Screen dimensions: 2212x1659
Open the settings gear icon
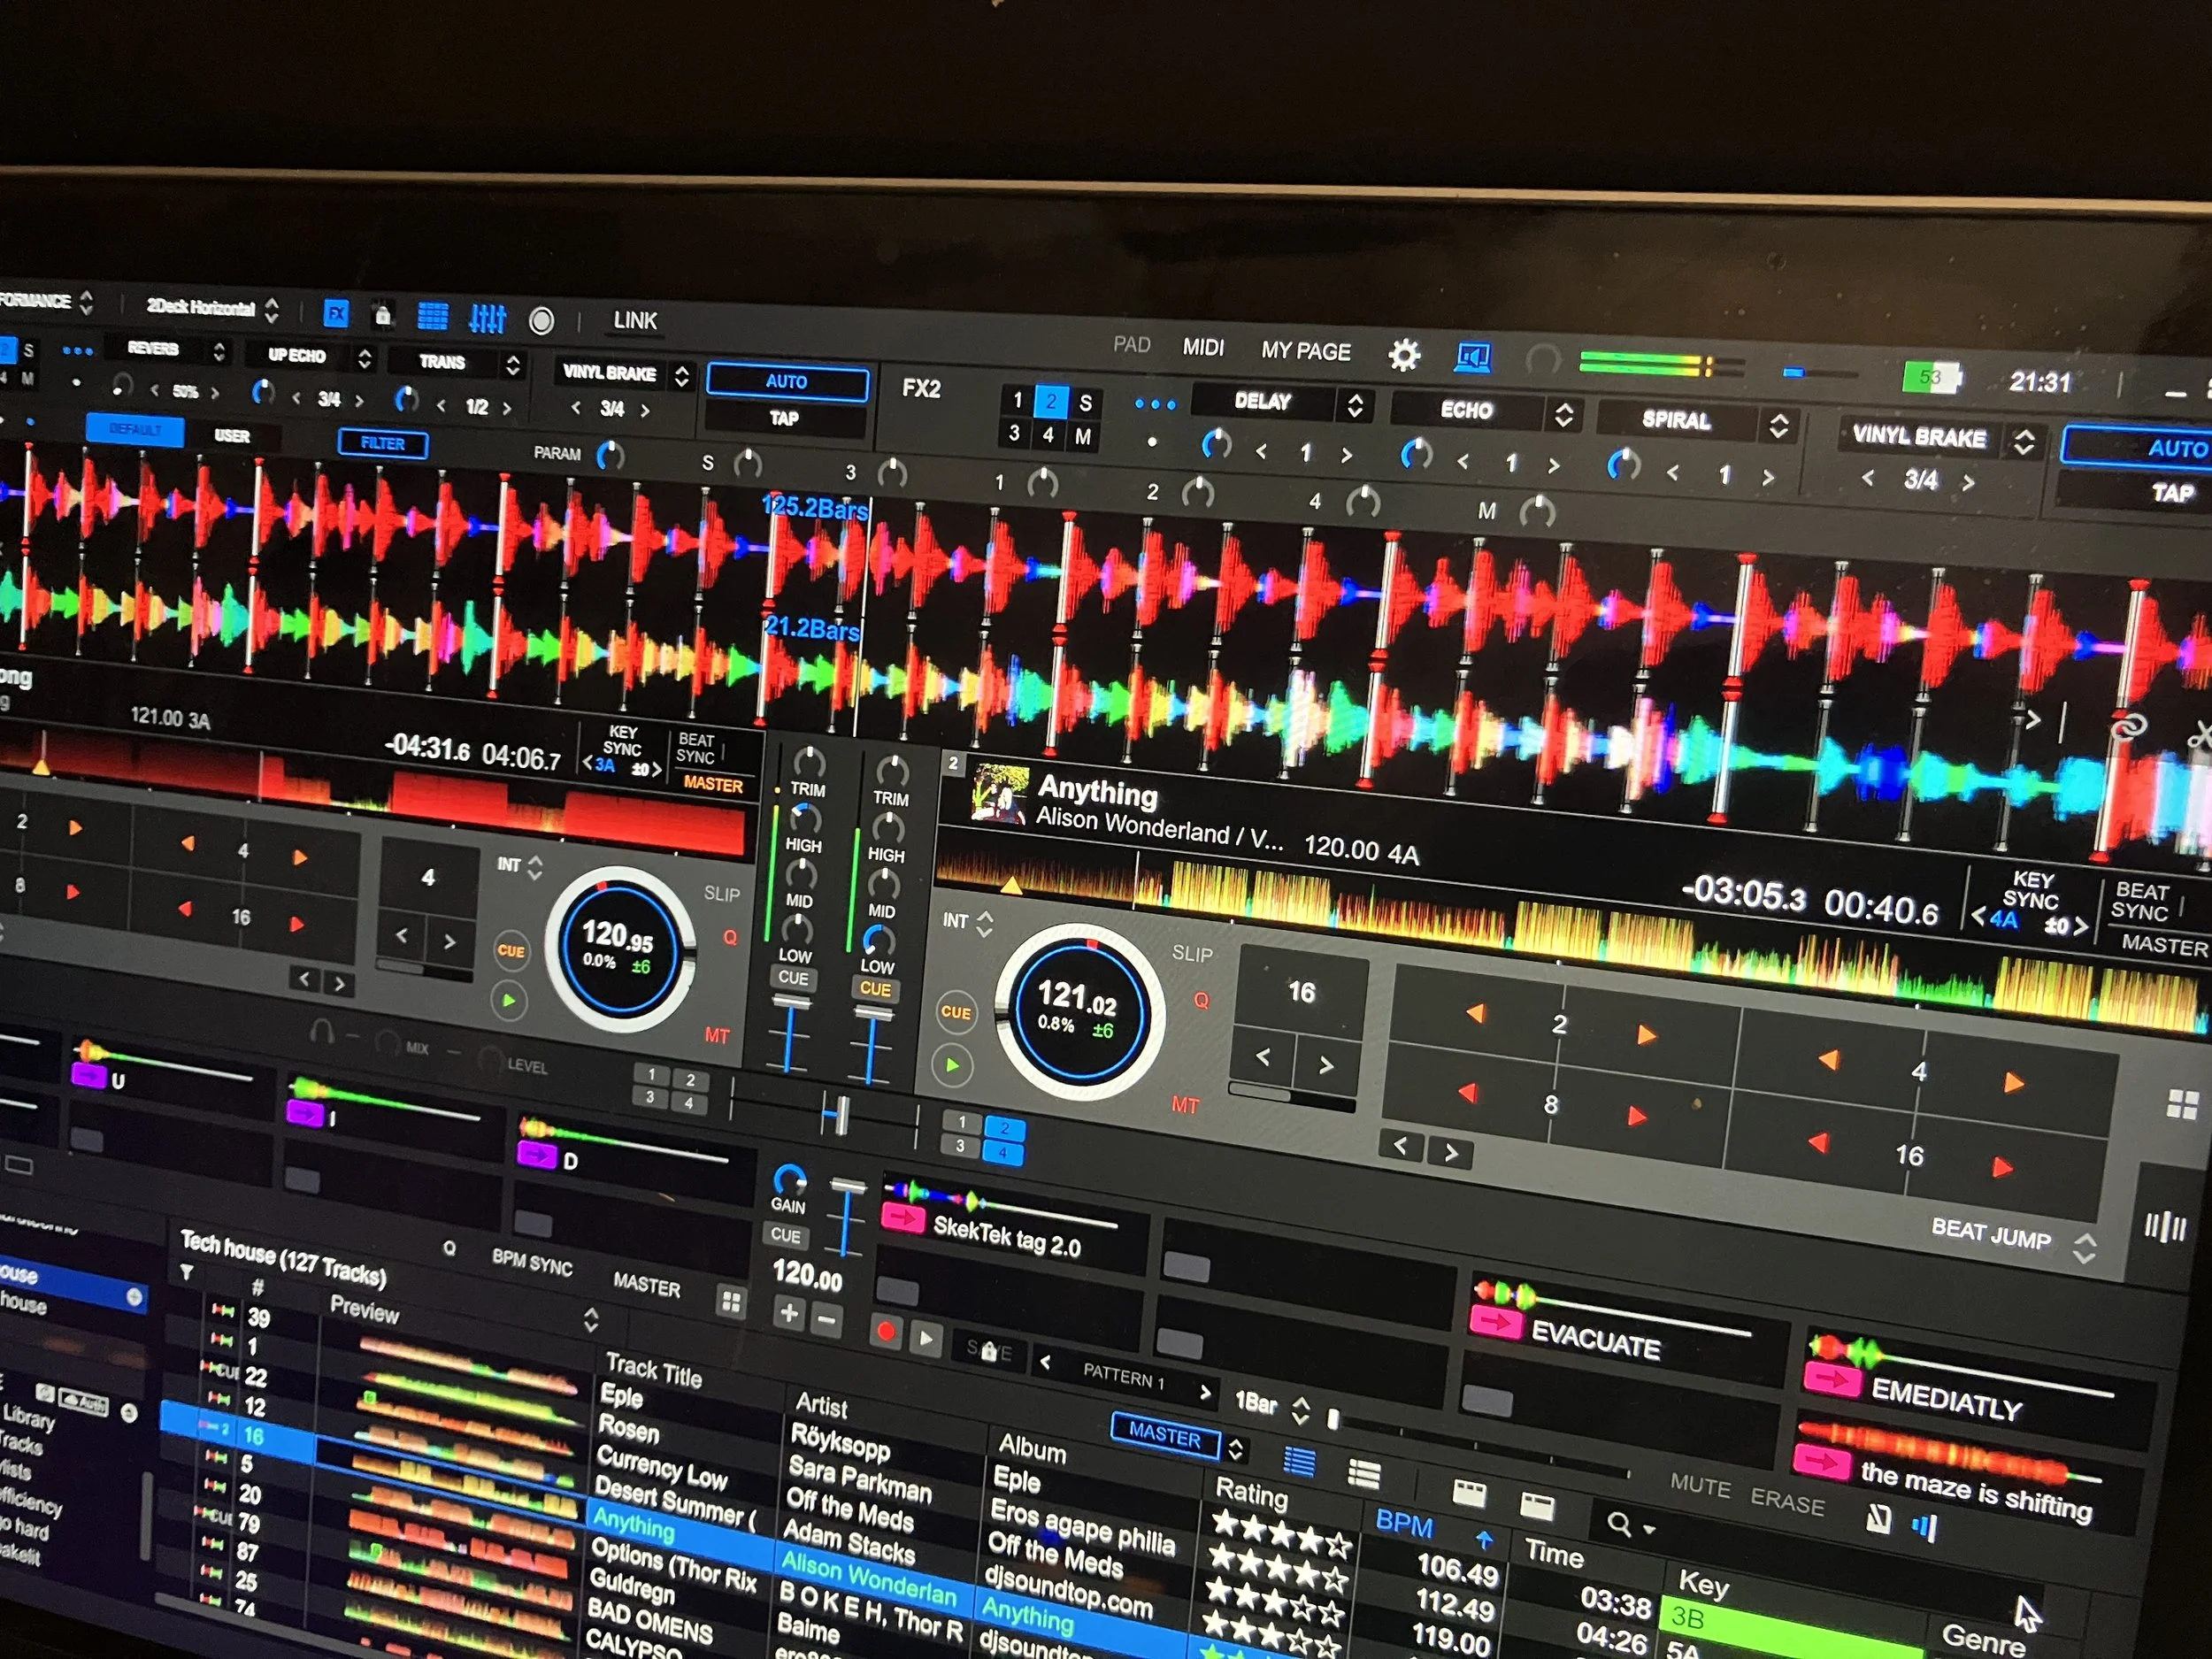click(x=1404, y=355)
